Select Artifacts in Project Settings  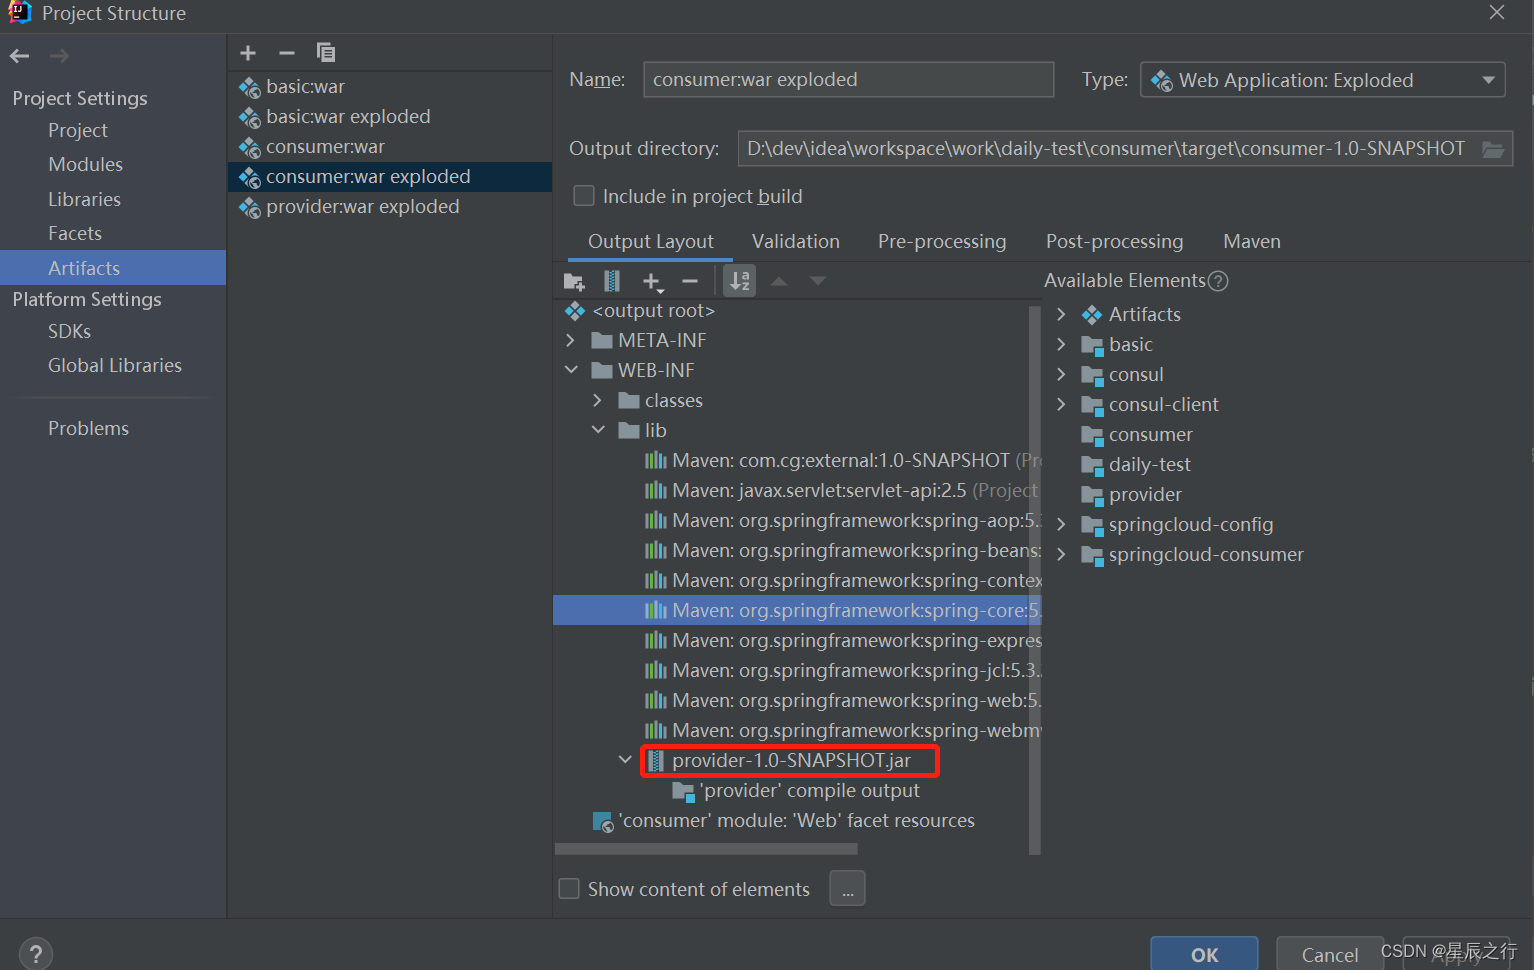(113, 268)
